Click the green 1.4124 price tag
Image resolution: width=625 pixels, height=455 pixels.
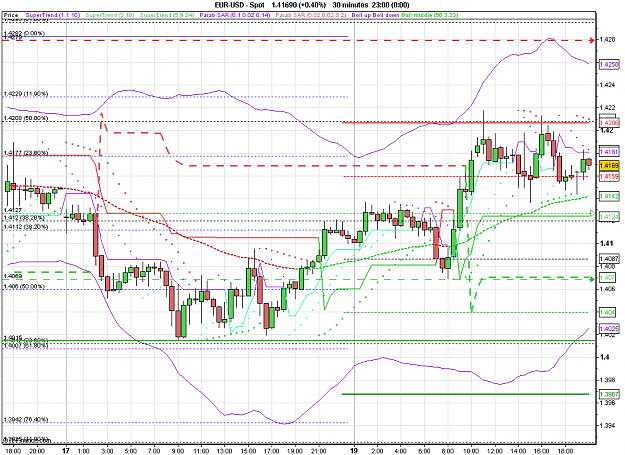tap(609, 217)
